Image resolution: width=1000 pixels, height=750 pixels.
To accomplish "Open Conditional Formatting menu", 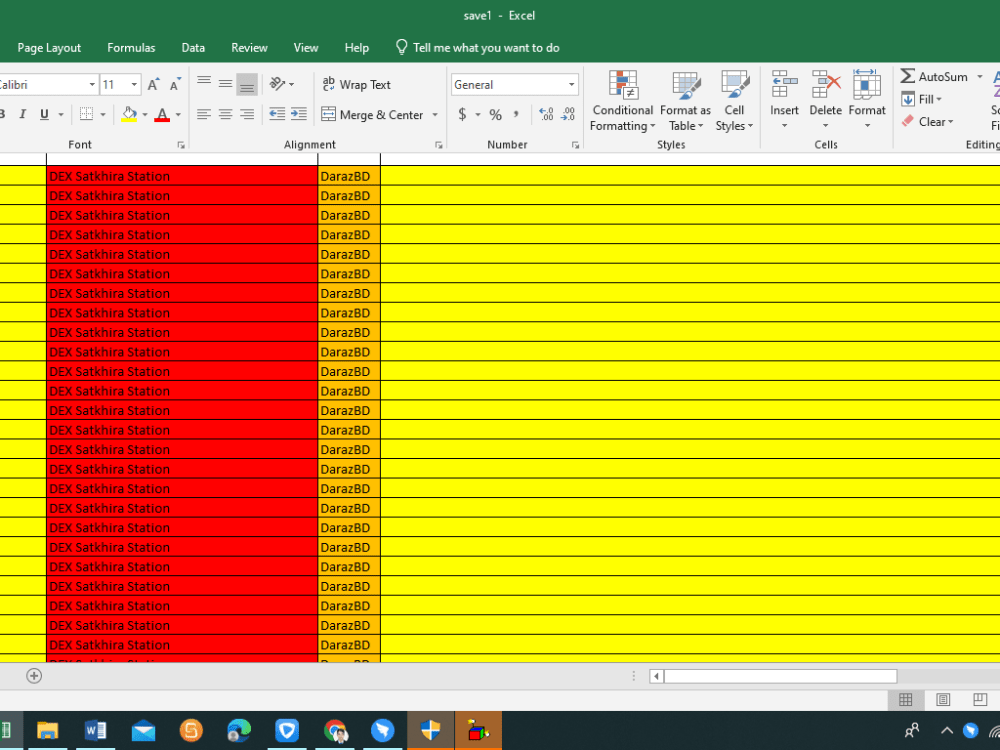I will pyautogui.click(x=622, y=101).
